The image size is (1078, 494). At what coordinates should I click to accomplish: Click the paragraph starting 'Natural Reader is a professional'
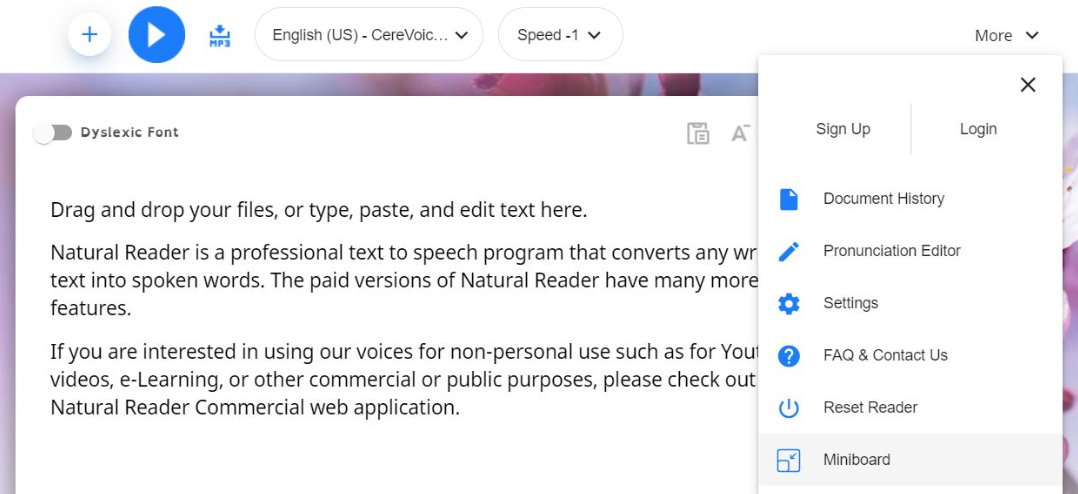404,280
